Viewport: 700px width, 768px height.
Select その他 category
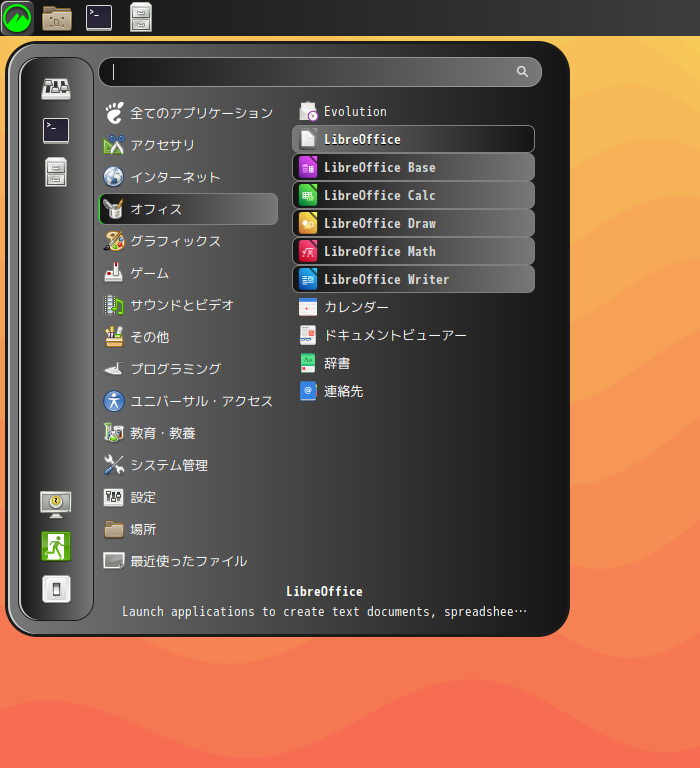tap(189, 337)
